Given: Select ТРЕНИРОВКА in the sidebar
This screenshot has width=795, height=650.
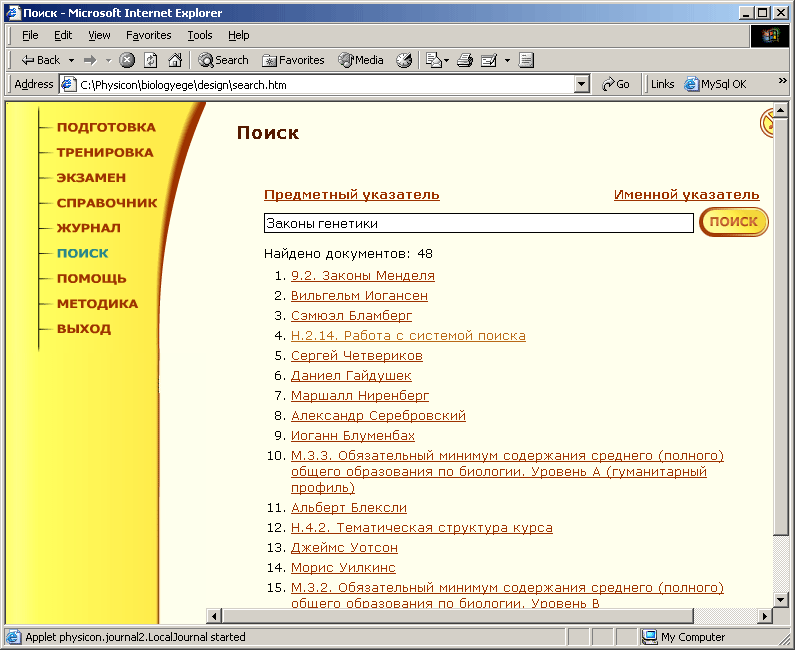Looking at the screenshot, I should tap(105, 153).
